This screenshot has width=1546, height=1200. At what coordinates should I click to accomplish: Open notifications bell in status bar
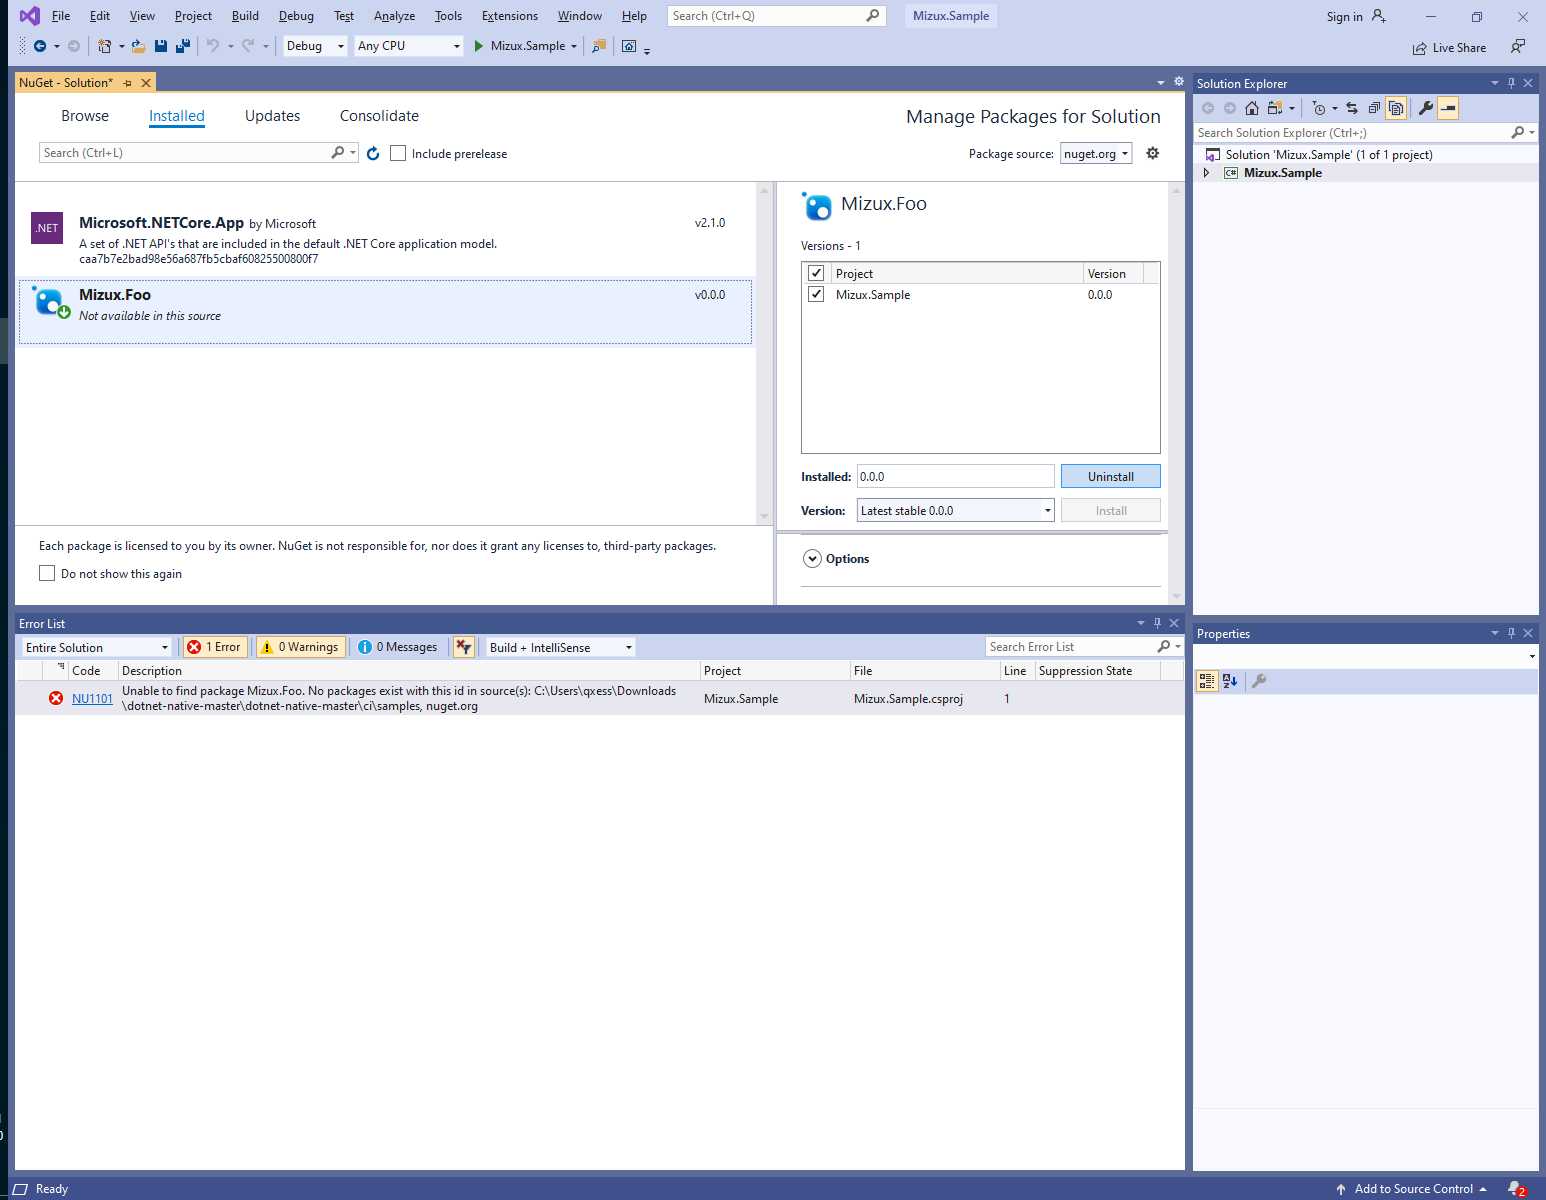(x=1516, y=1189)
